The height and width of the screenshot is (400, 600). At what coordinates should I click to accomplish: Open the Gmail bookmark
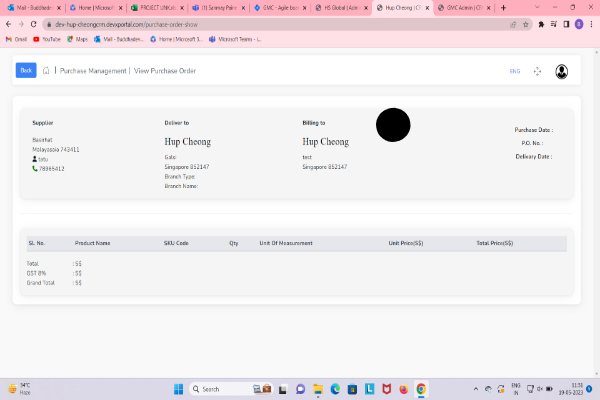(x=15, y=39)
